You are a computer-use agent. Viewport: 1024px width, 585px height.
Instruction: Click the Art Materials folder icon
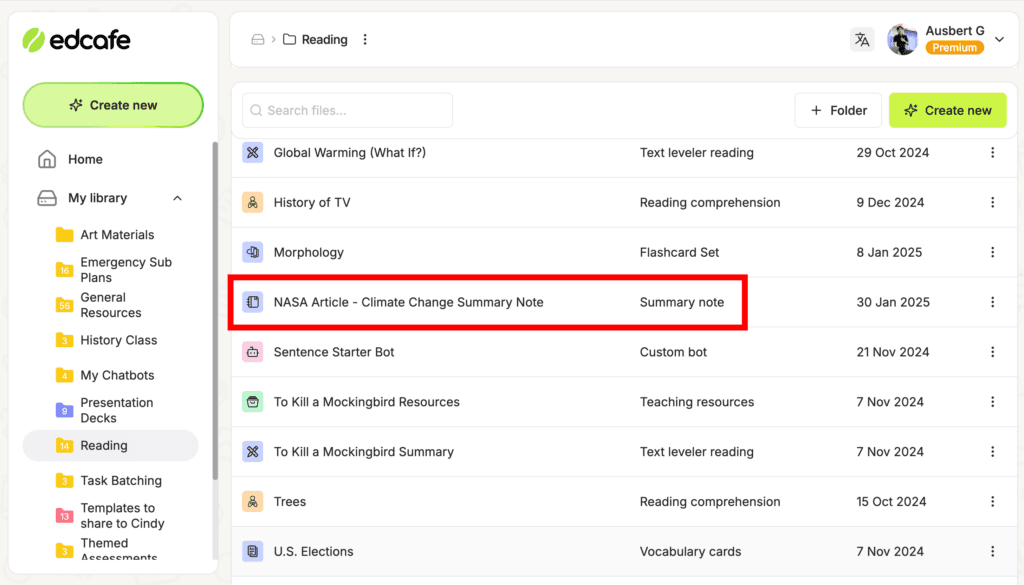pos(64,234)
